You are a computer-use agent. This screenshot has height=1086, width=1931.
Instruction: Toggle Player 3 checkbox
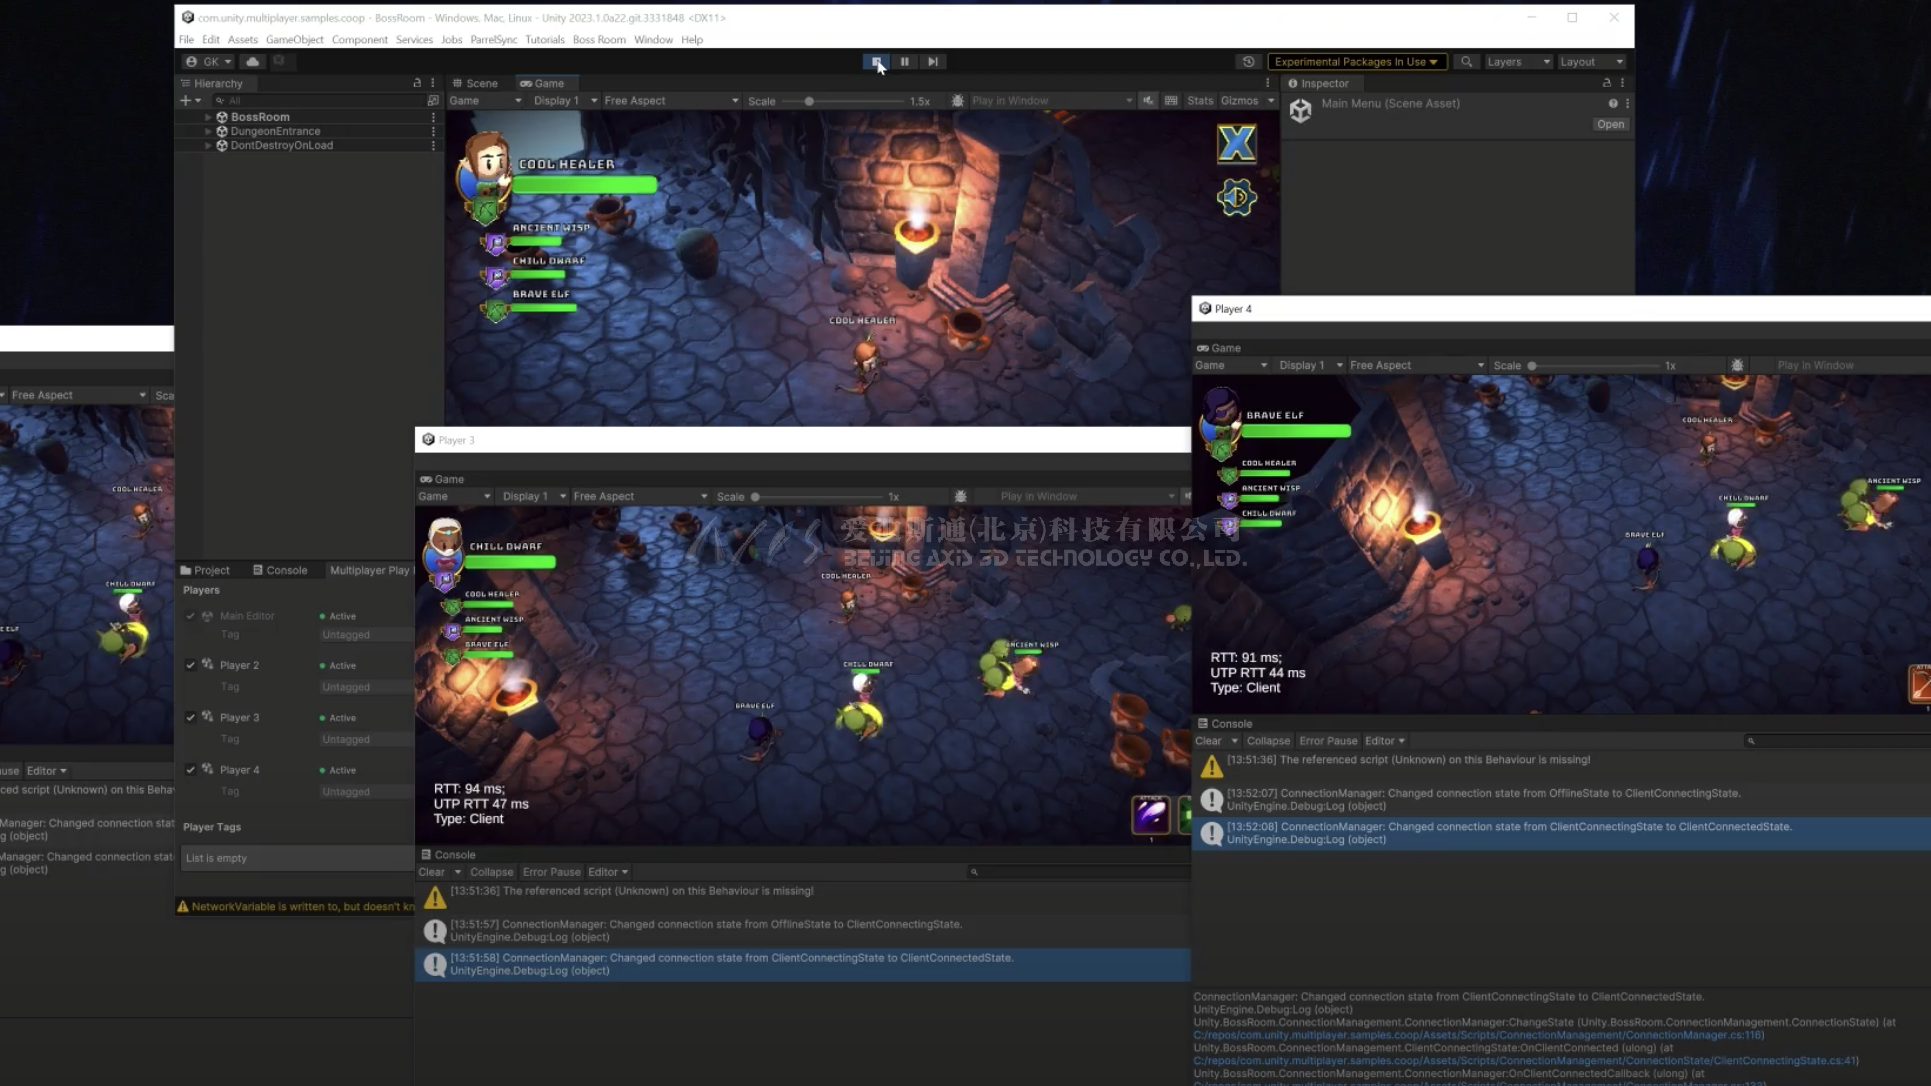pyautogui.click(x=191, y=717)
